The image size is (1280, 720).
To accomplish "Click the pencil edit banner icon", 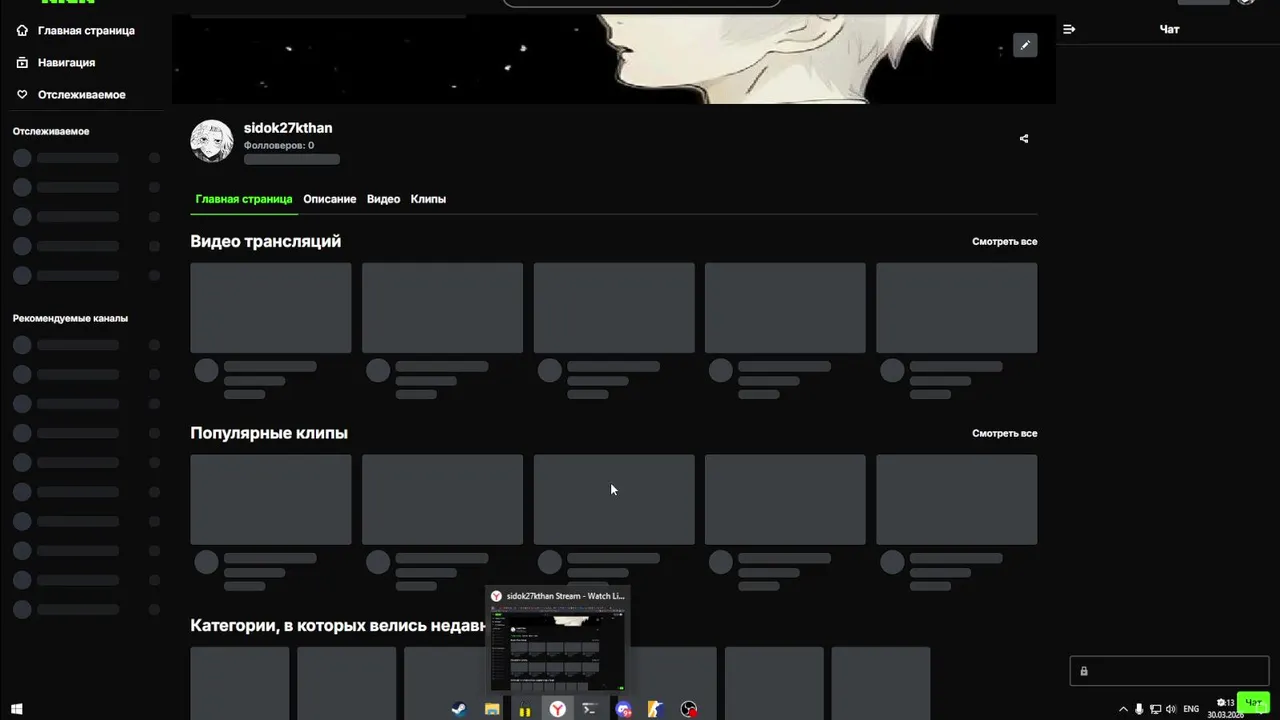I will pos(1025,45).
